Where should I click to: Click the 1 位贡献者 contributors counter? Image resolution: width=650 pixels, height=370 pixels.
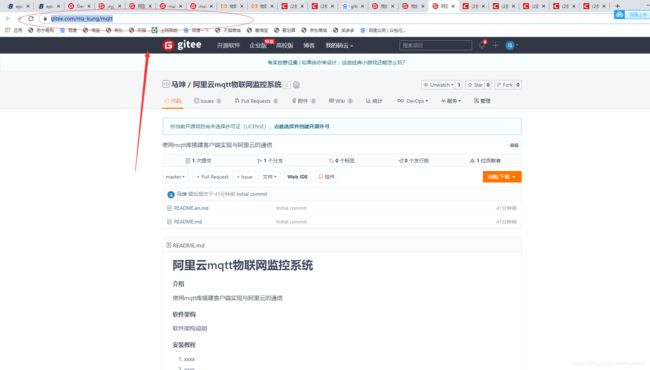tap(485, 160)
